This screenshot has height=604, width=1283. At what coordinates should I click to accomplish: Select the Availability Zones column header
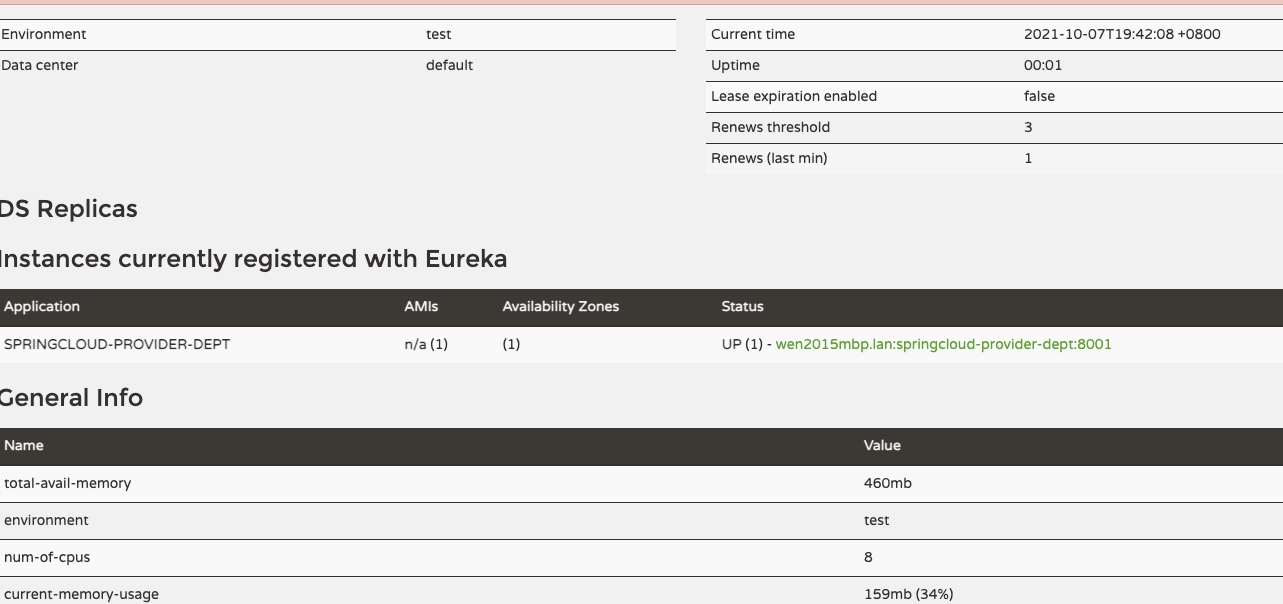[560, 307]
